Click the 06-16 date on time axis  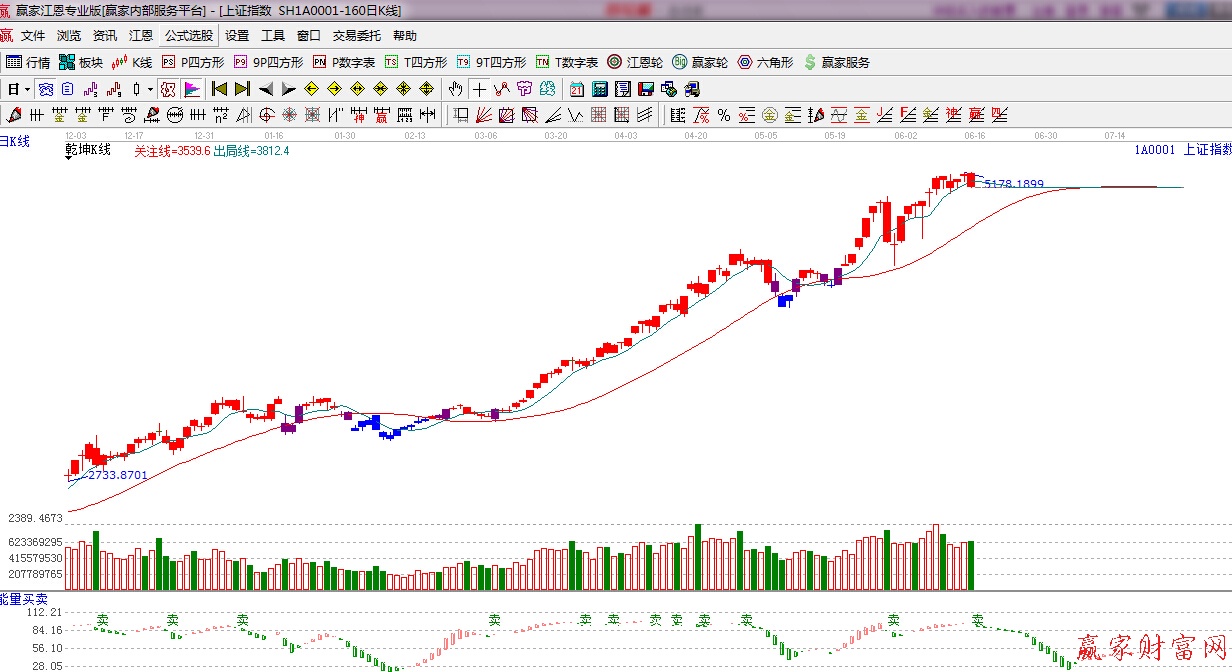tap(975, 135)
